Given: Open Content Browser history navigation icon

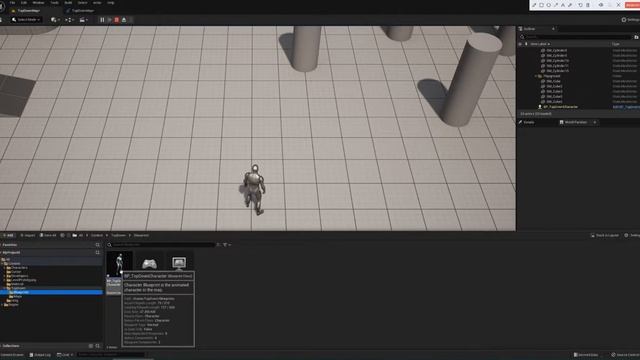Looking at the screenshot, I should (62, 236).
